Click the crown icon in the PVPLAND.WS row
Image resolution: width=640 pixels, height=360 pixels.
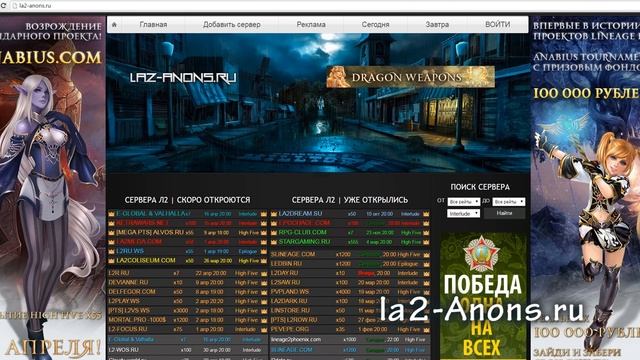click(426, 292)
